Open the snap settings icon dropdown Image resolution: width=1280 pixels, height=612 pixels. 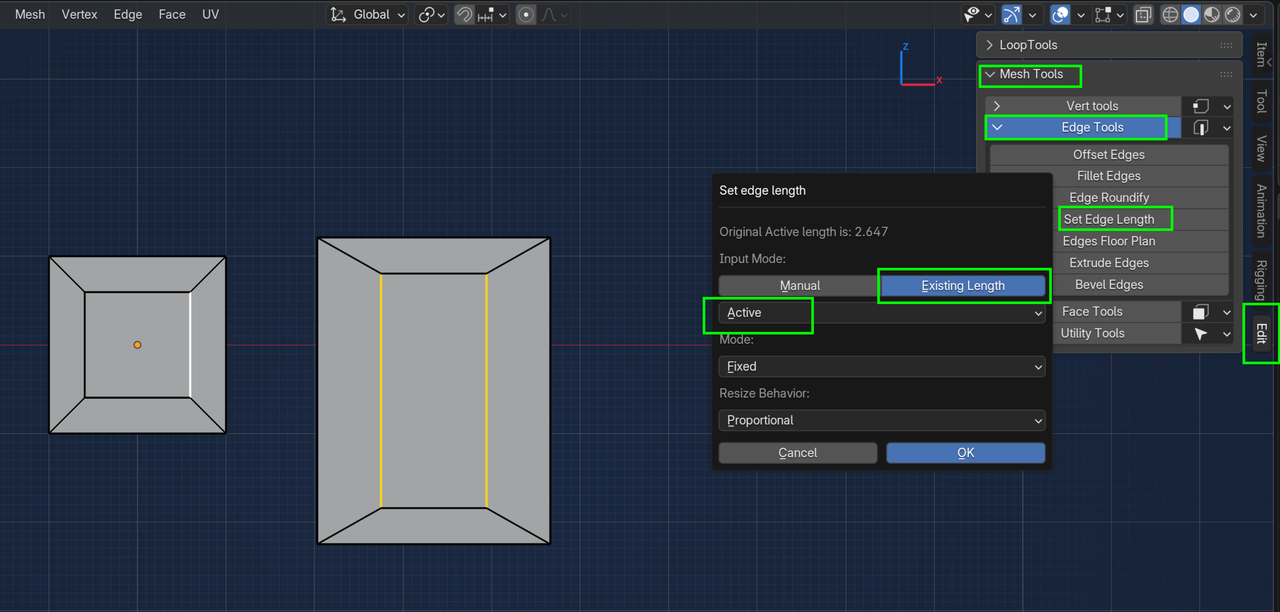click(494, 15)
